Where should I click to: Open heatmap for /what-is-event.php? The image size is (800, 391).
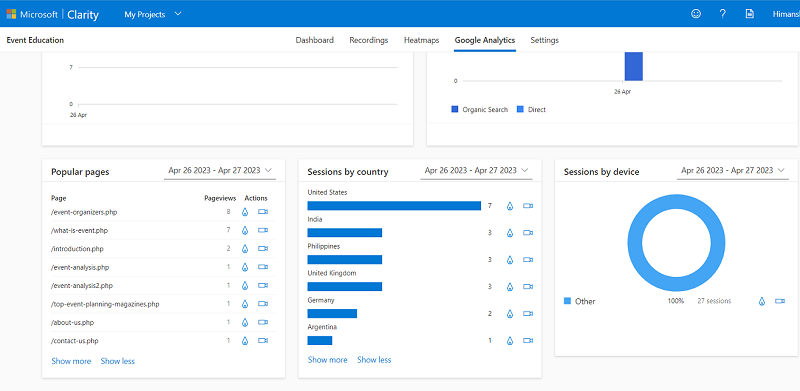(245, 230)
